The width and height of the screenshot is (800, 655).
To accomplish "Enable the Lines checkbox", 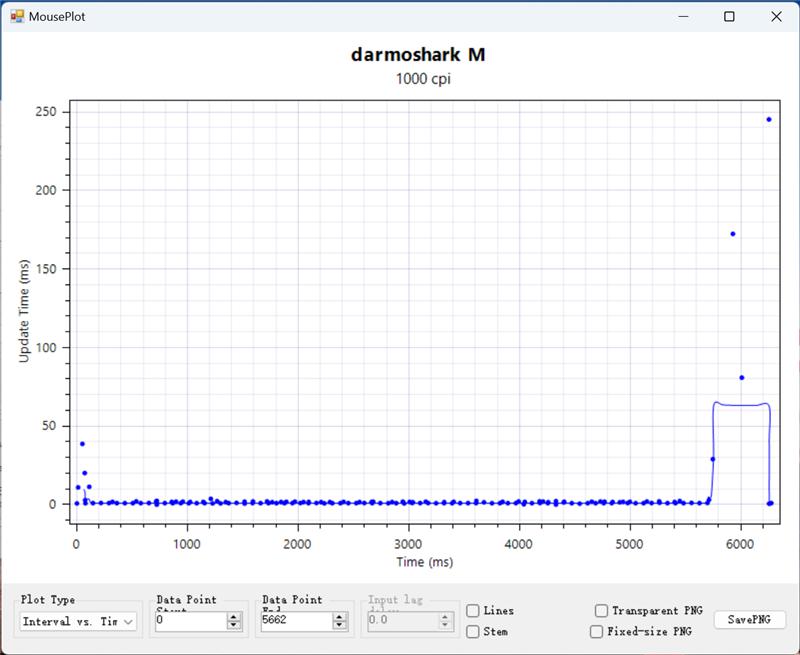I will [x=473, y=611].
